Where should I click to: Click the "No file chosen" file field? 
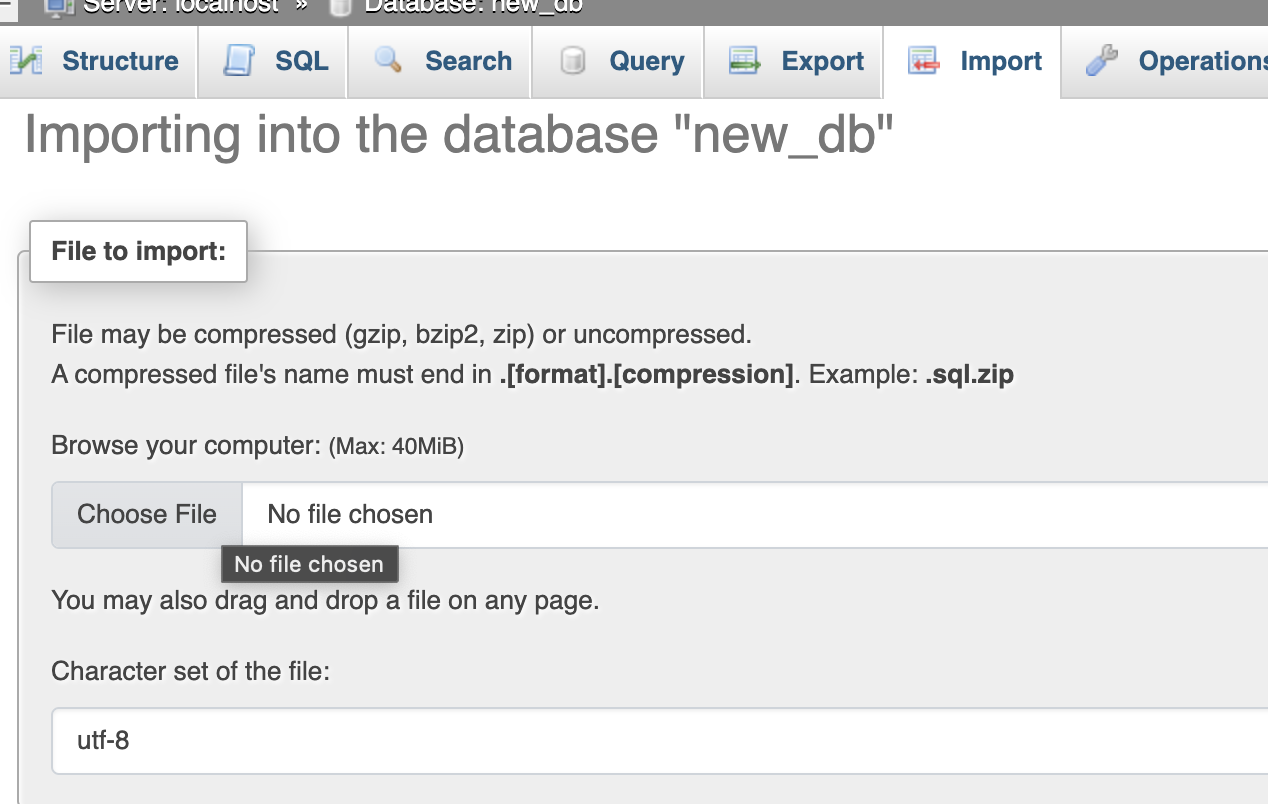tap(700, 515)
